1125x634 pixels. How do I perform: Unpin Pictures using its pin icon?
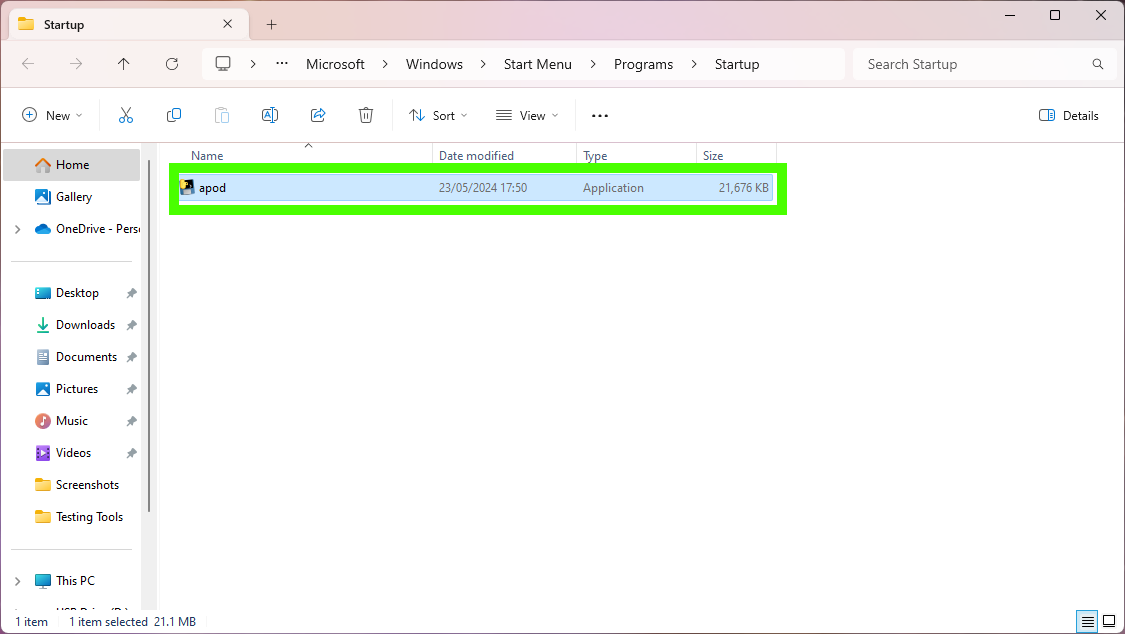131,389
